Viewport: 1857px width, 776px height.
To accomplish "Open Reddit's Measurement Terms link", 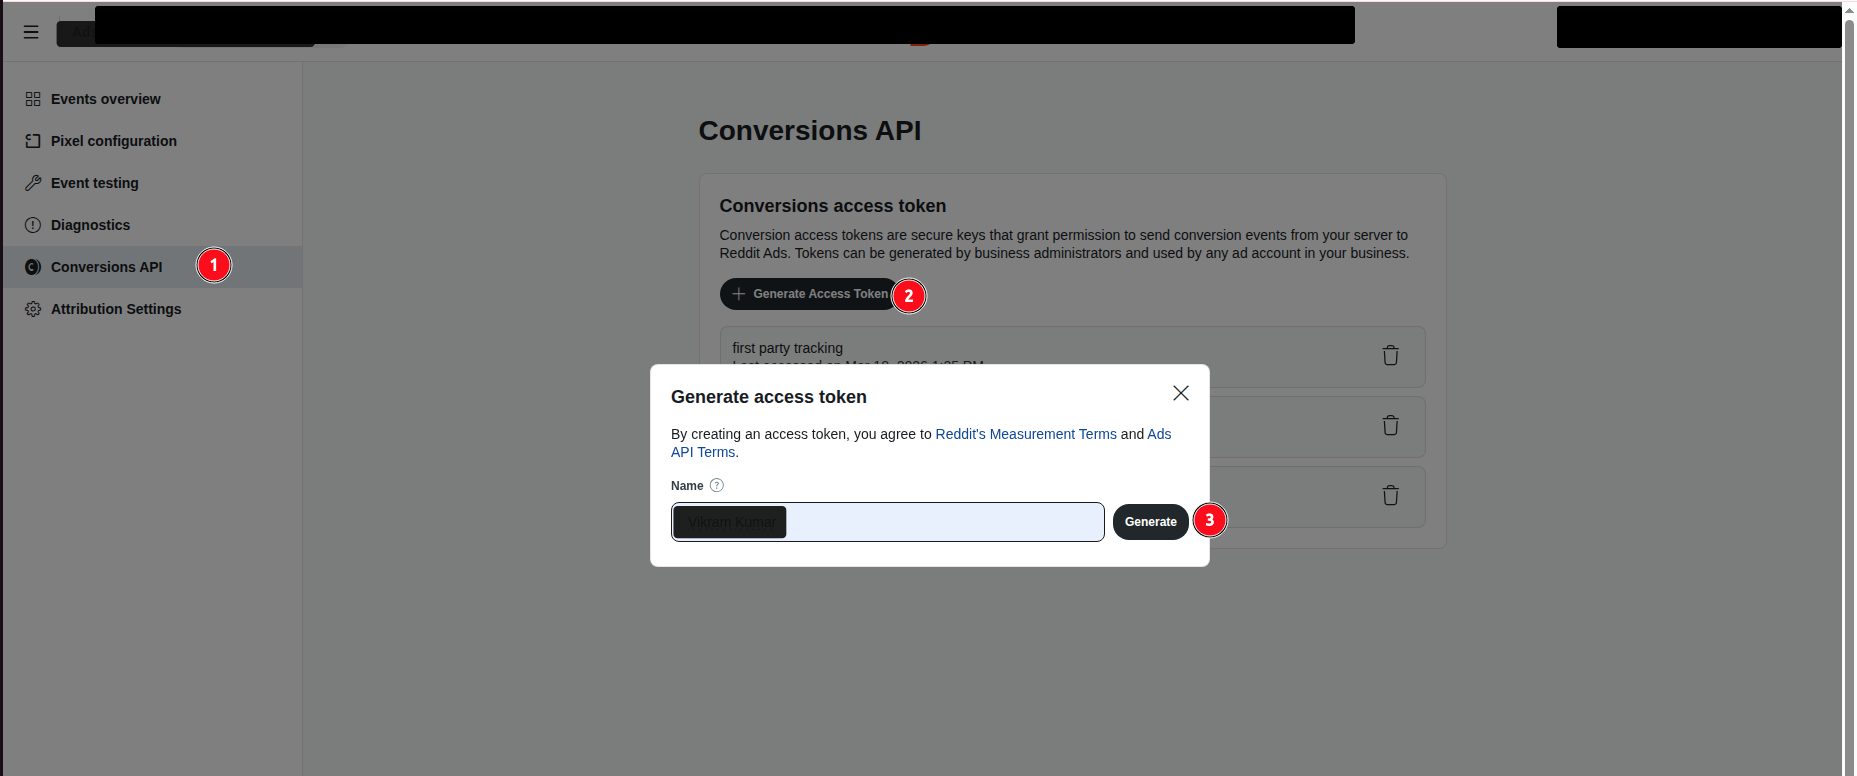I will tap(1026, 434).
